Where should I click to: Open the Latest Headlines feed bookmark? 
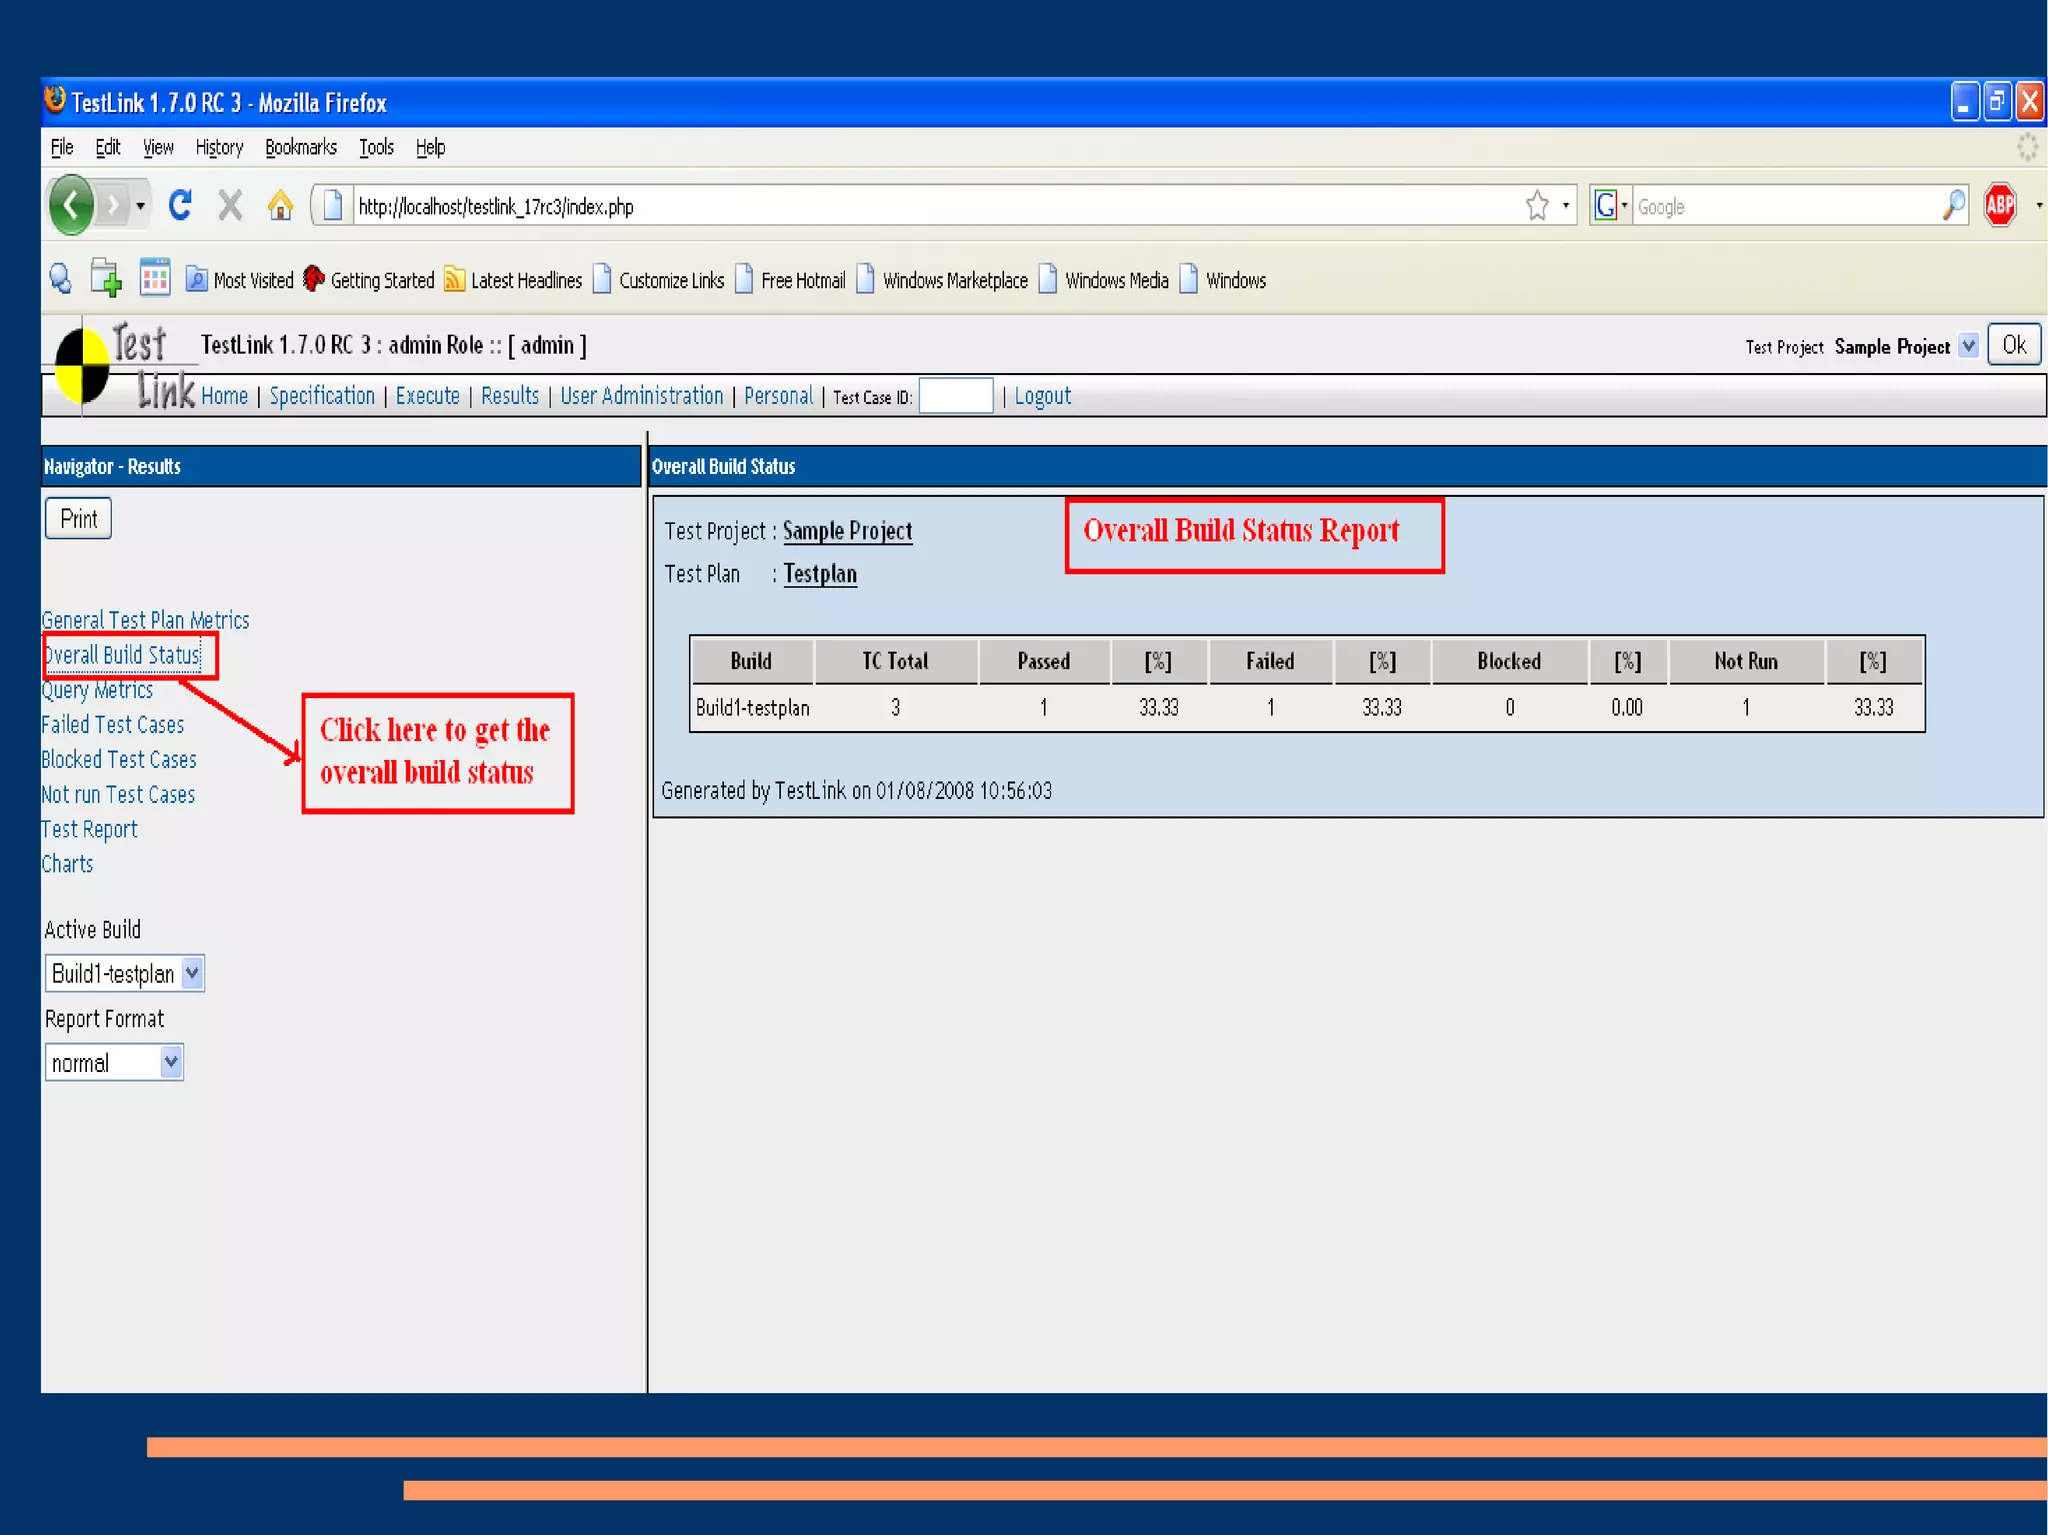click(513, 280)
